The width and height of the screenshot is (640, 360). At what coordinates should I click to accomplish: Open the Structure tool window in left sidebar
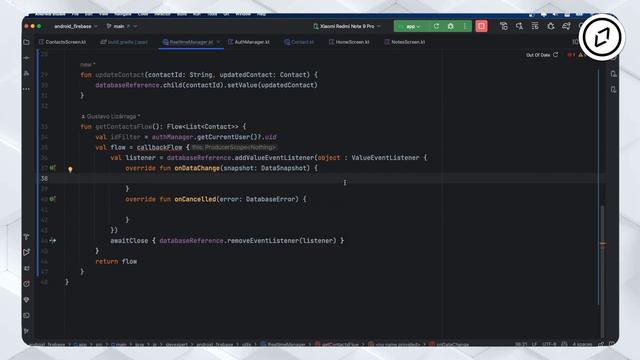(x=27, y=73)
